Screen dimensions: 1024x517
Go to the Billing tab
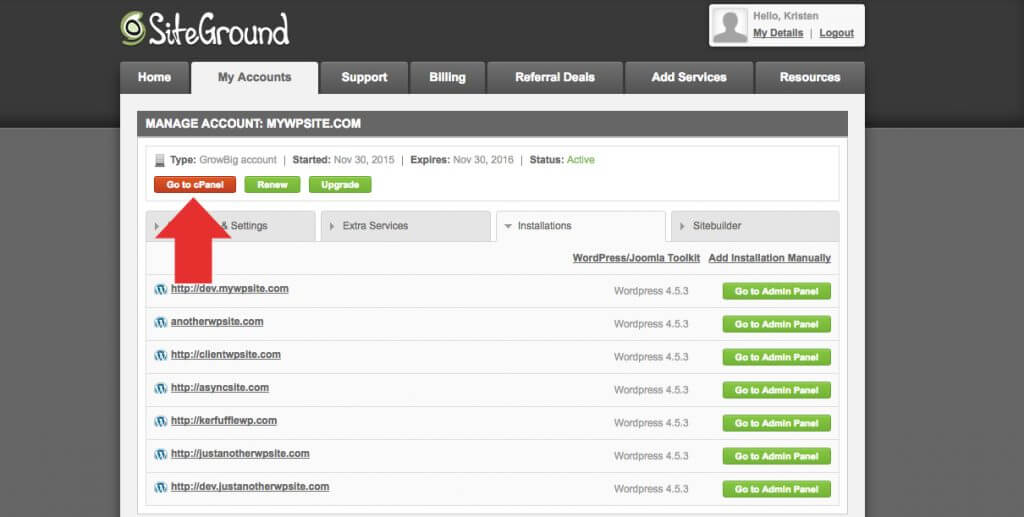pos(447,77)
